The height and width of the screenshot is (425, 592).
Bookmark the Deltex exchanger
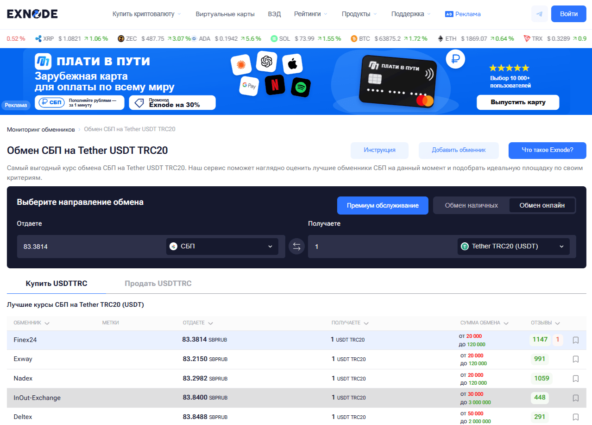(575, 417)
